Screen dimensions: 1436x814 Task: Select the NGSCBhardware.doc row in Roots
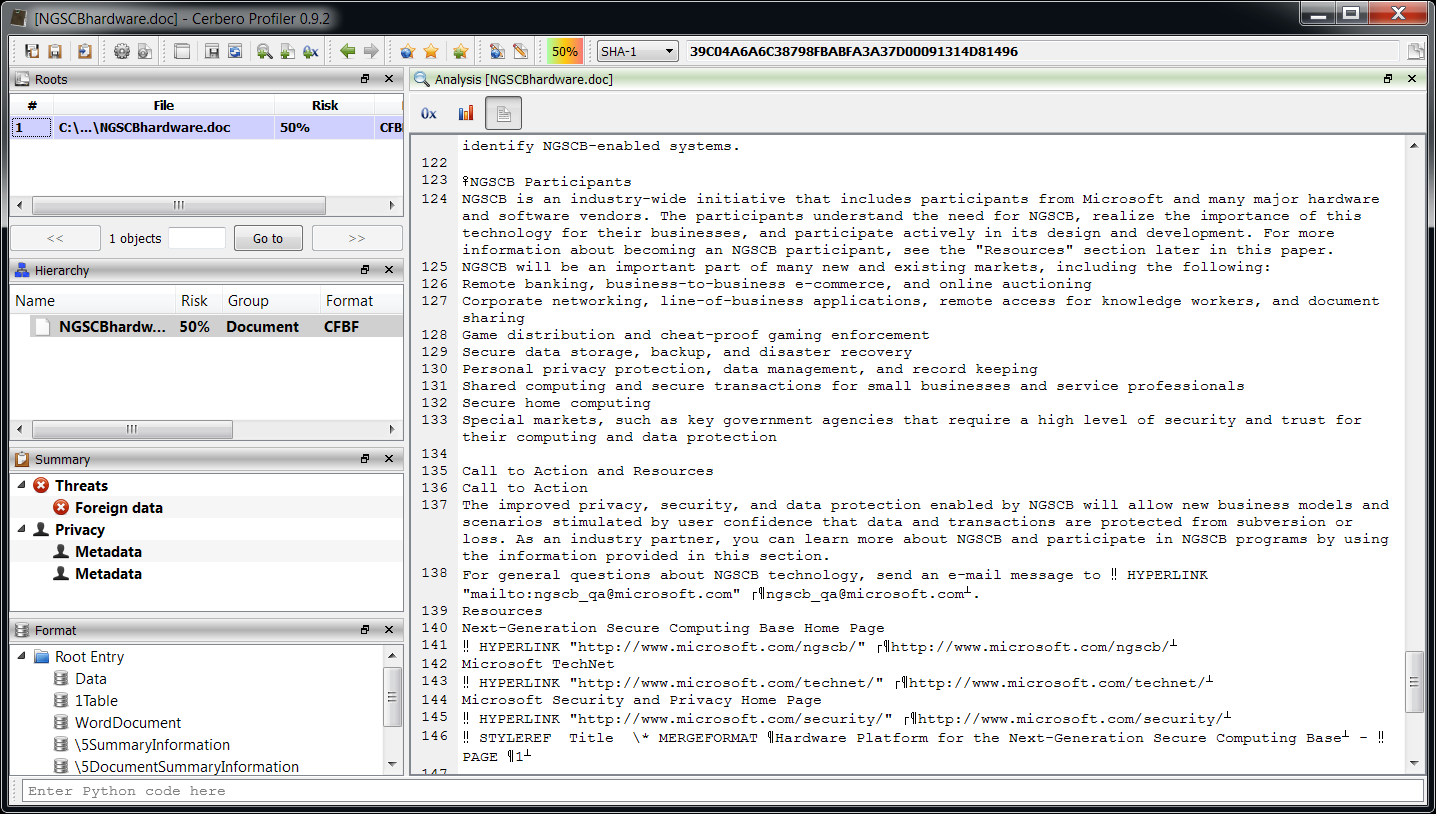point(207,127)
